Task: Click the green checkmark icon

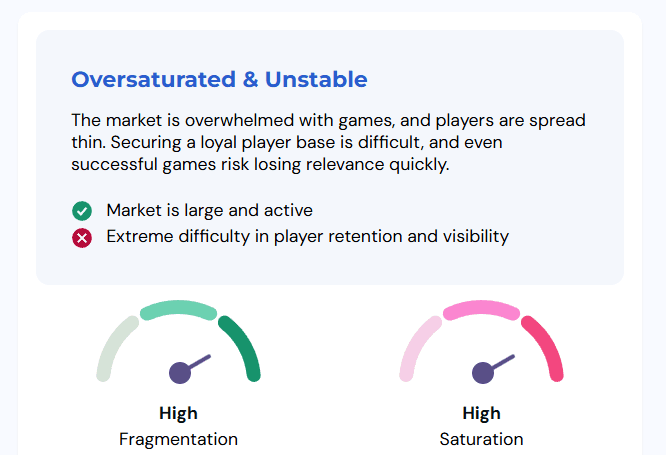Action: pos(82,211)
